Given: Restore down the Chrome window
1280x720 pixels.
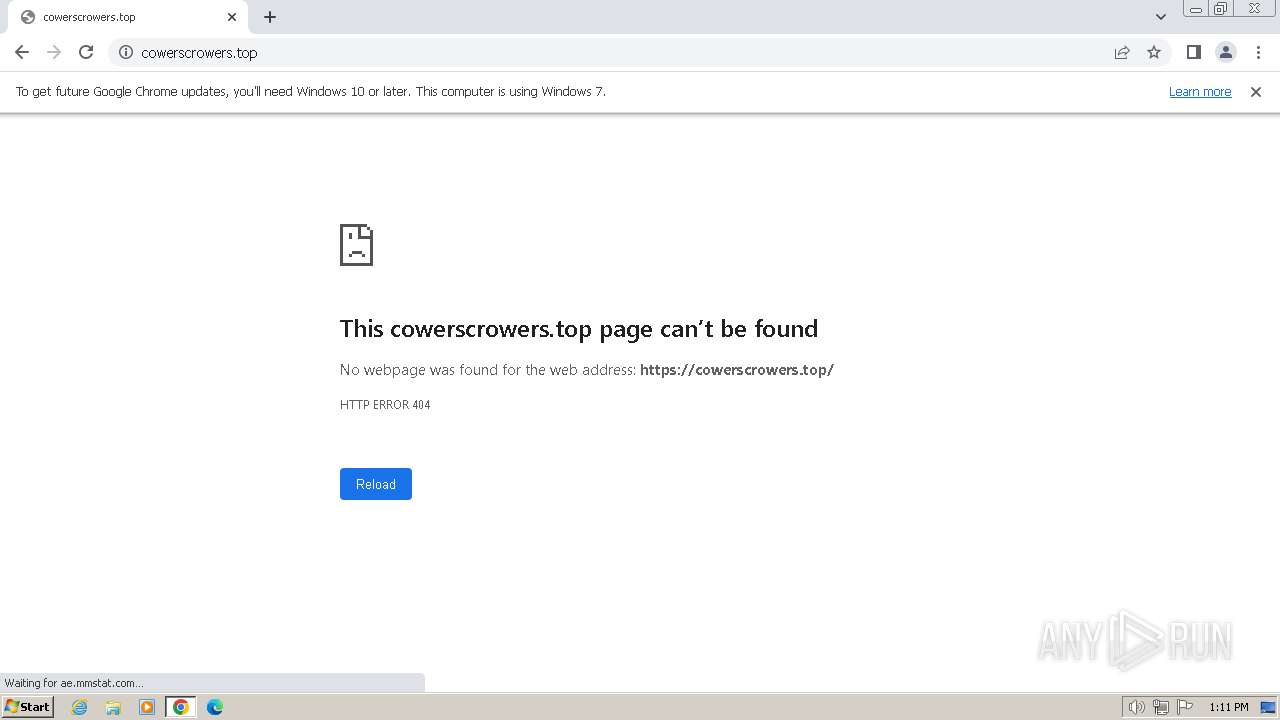Looking at the screenshot, I should click(1221, 9).
